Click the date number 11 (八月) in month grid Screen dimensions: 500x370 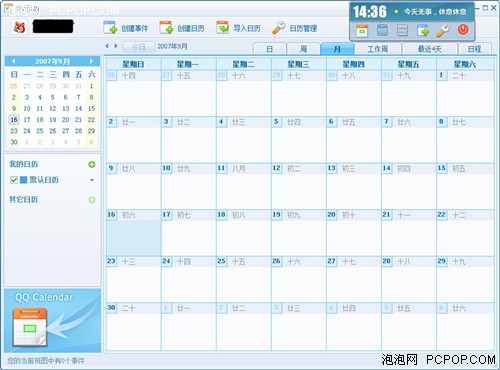coord(221,168)
